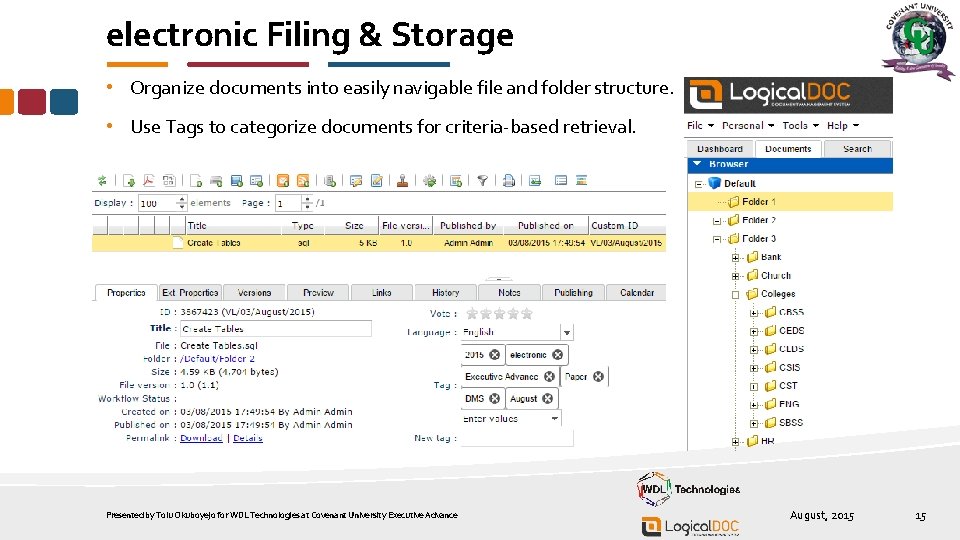
Task: Open the Versions tab
Action: (254, 293)
